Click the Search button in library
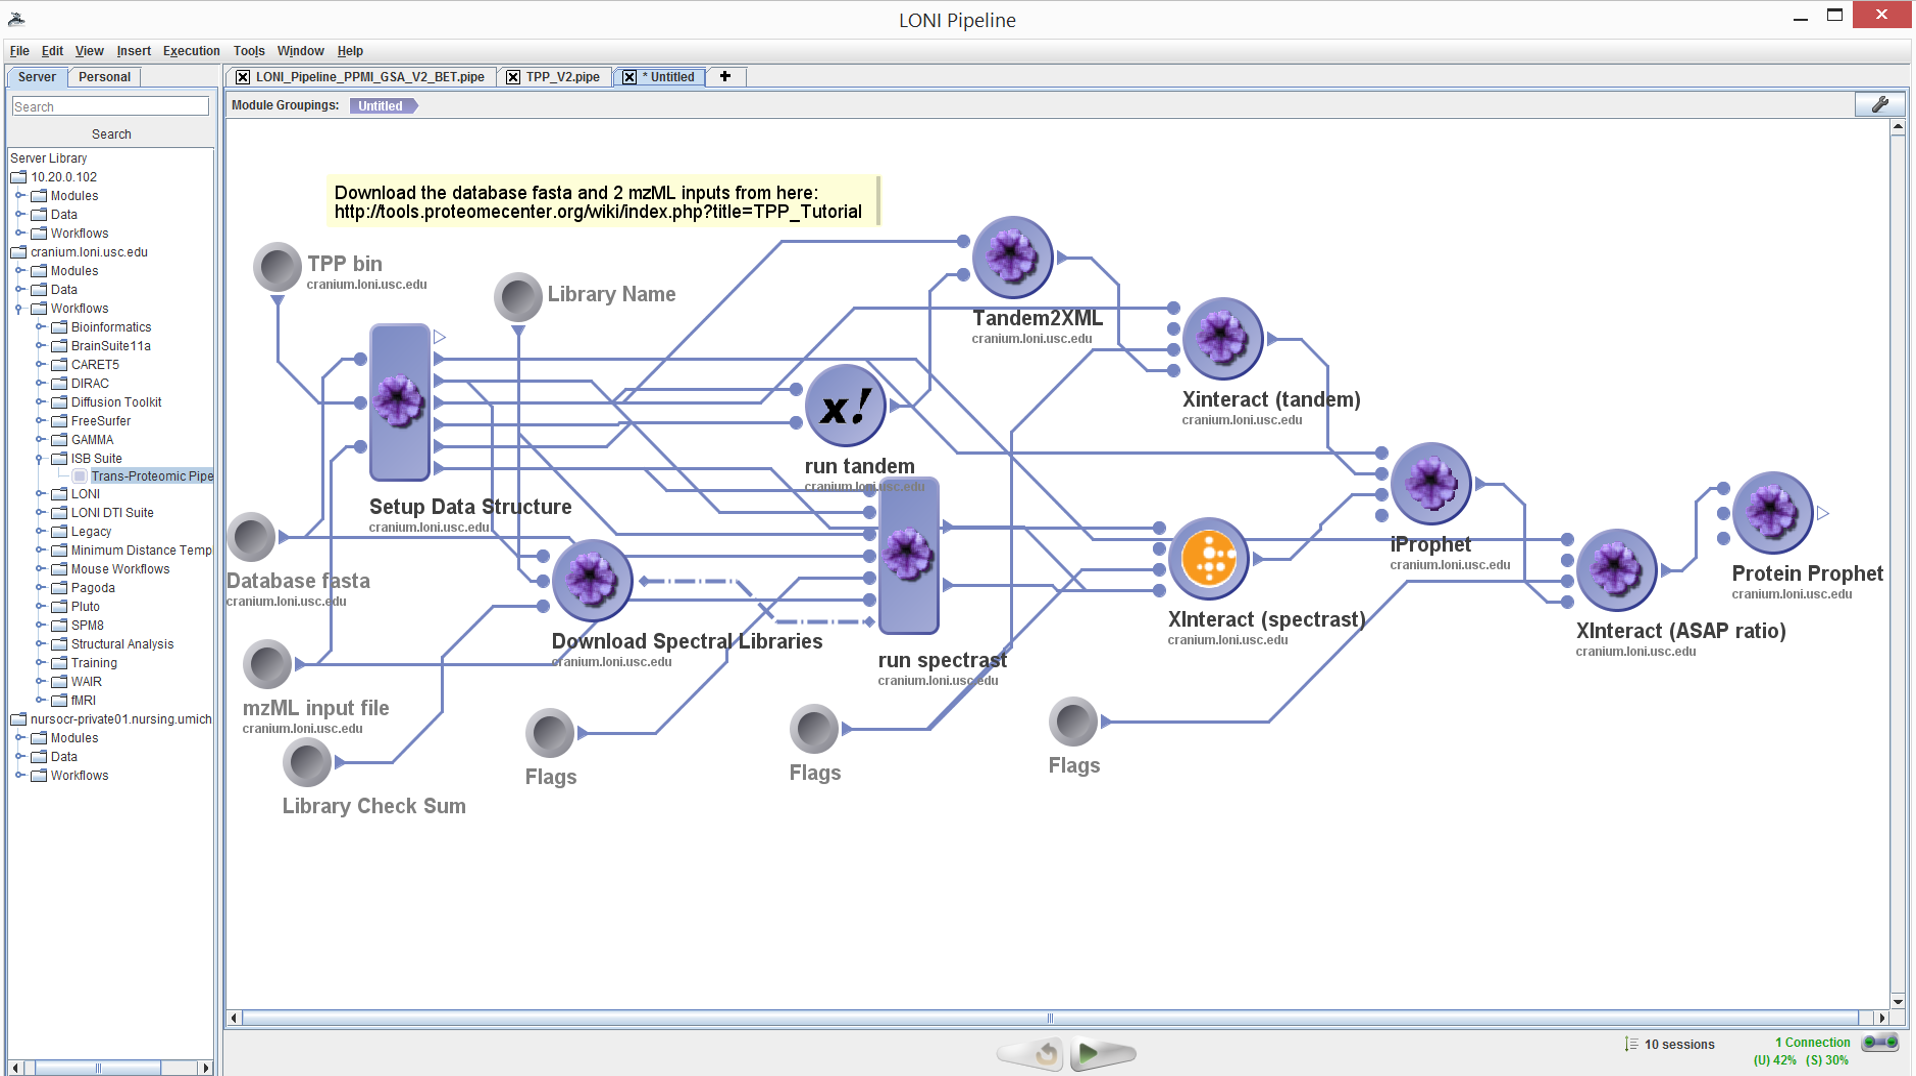Image resolution: width=1916 pixels, height=1076 pixels. (x=111, y=134)
